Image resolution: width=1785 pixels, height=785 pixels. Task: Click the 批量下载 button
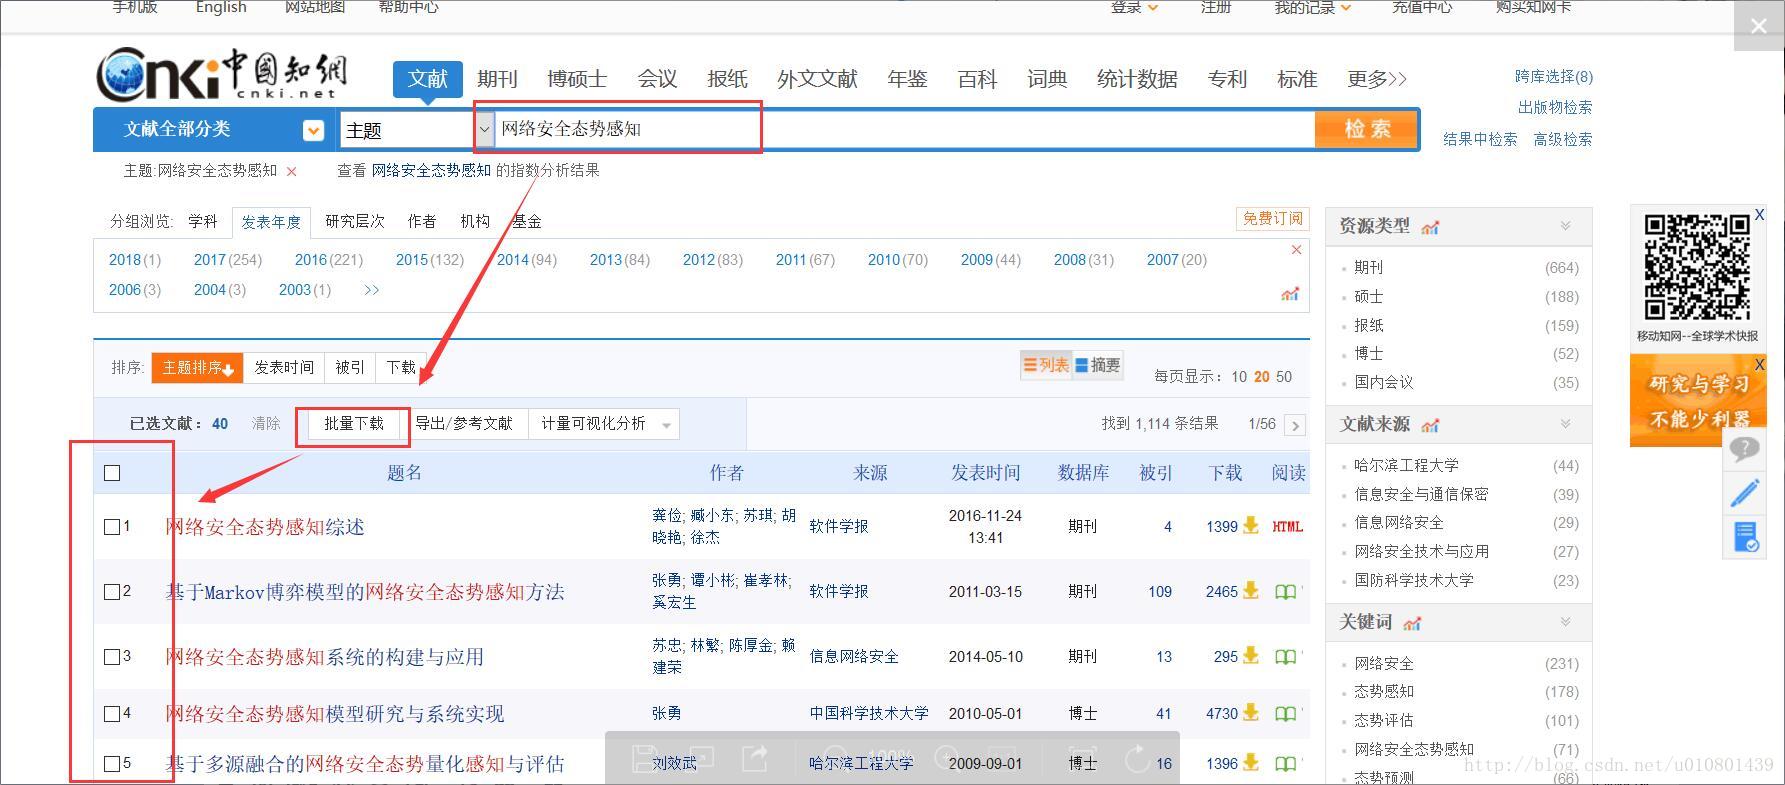[353, 424]
